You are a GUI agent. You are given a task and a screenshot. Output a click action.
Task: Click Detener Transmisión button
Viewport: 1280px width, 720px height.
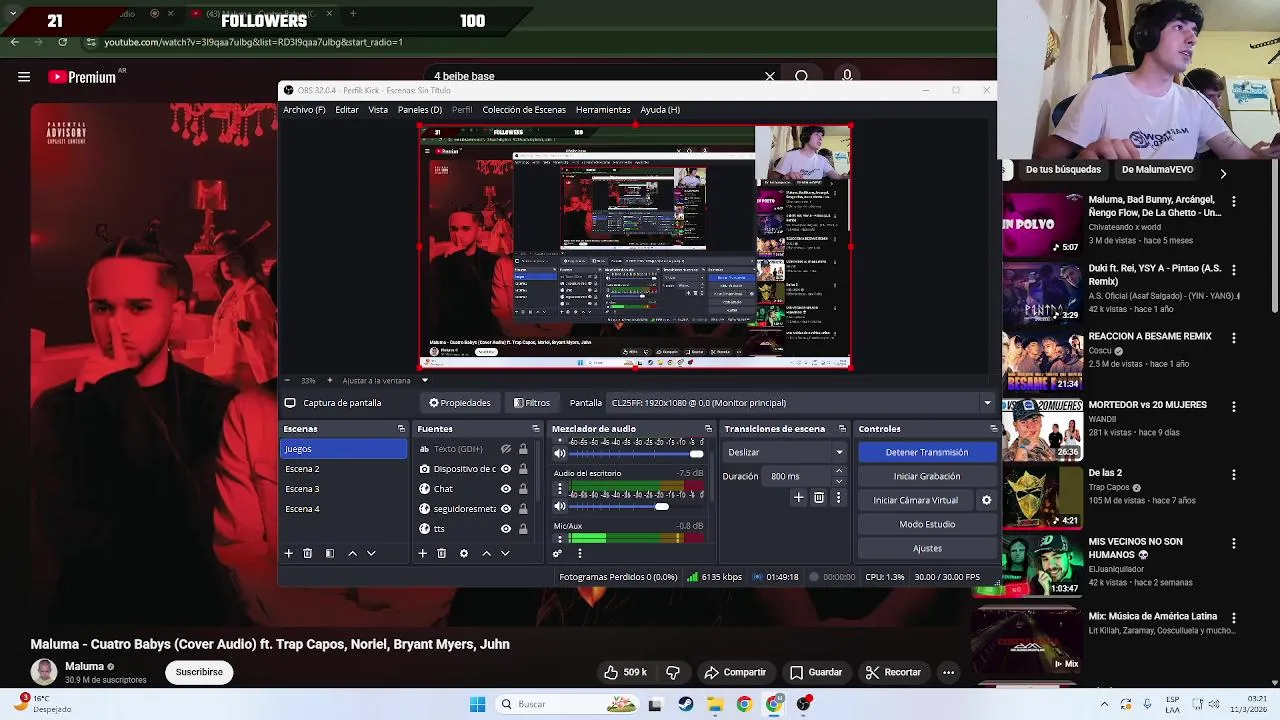click(927, 452)
